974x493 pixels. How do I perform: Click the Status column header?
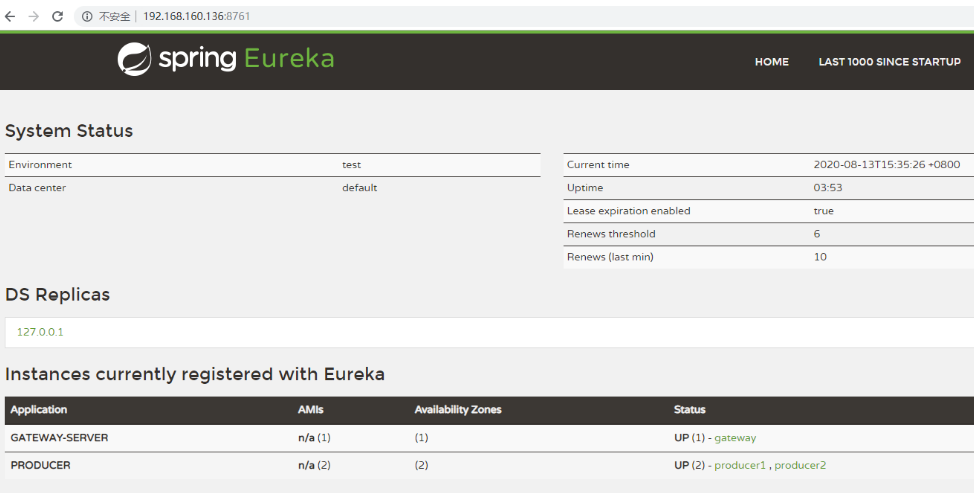coord(690,410)
